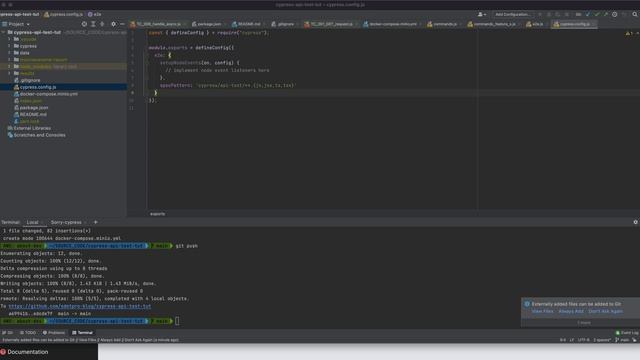This screenshot has height=360, width=640.
Task: Add new terminal session with plus
Action: (x=96, y=222)
